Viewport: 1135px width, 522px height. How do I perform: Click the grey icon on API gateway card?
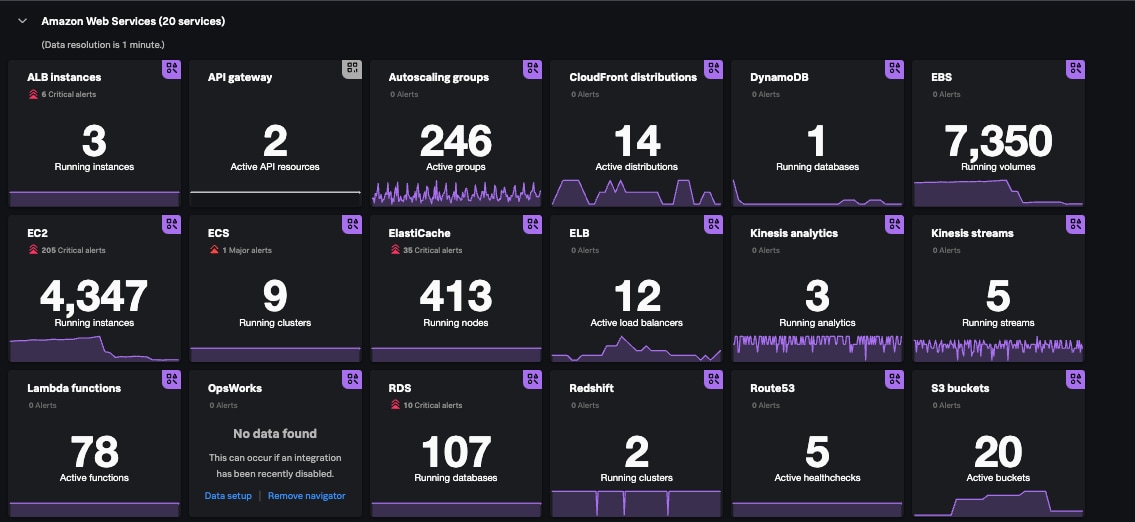(x=352, y=69)
